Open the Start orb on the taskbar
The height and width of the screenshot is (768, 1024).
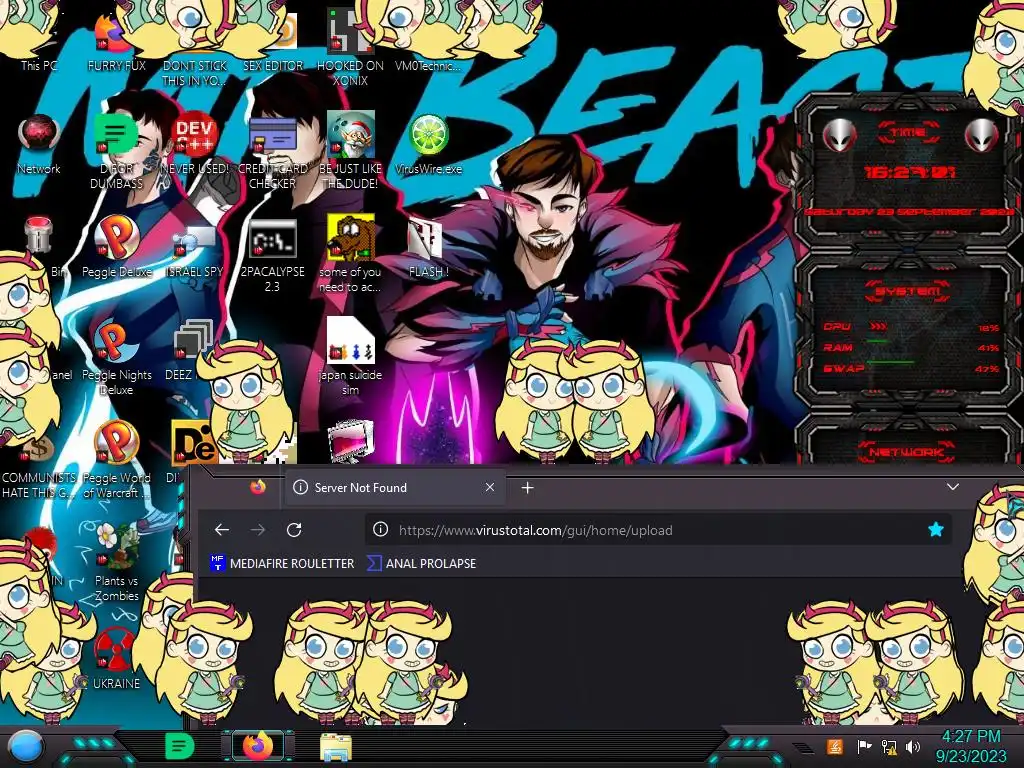[x=25, y=747]
